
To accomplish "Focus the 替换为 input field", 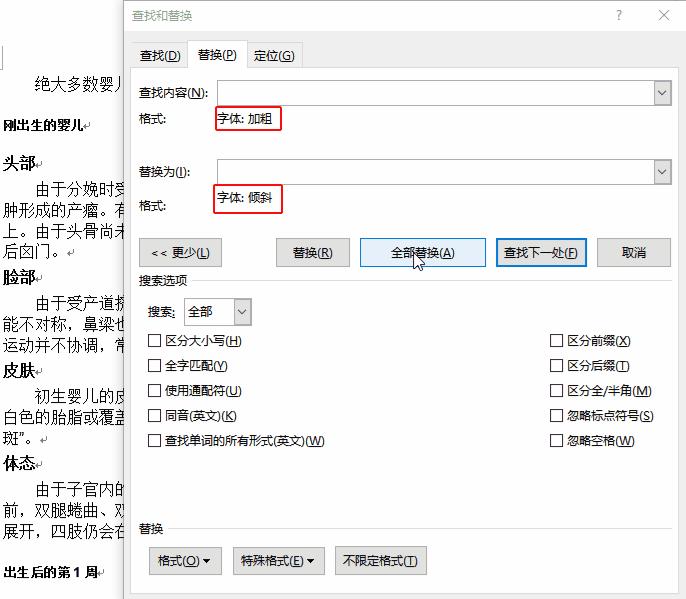I will tap(436, 172).
